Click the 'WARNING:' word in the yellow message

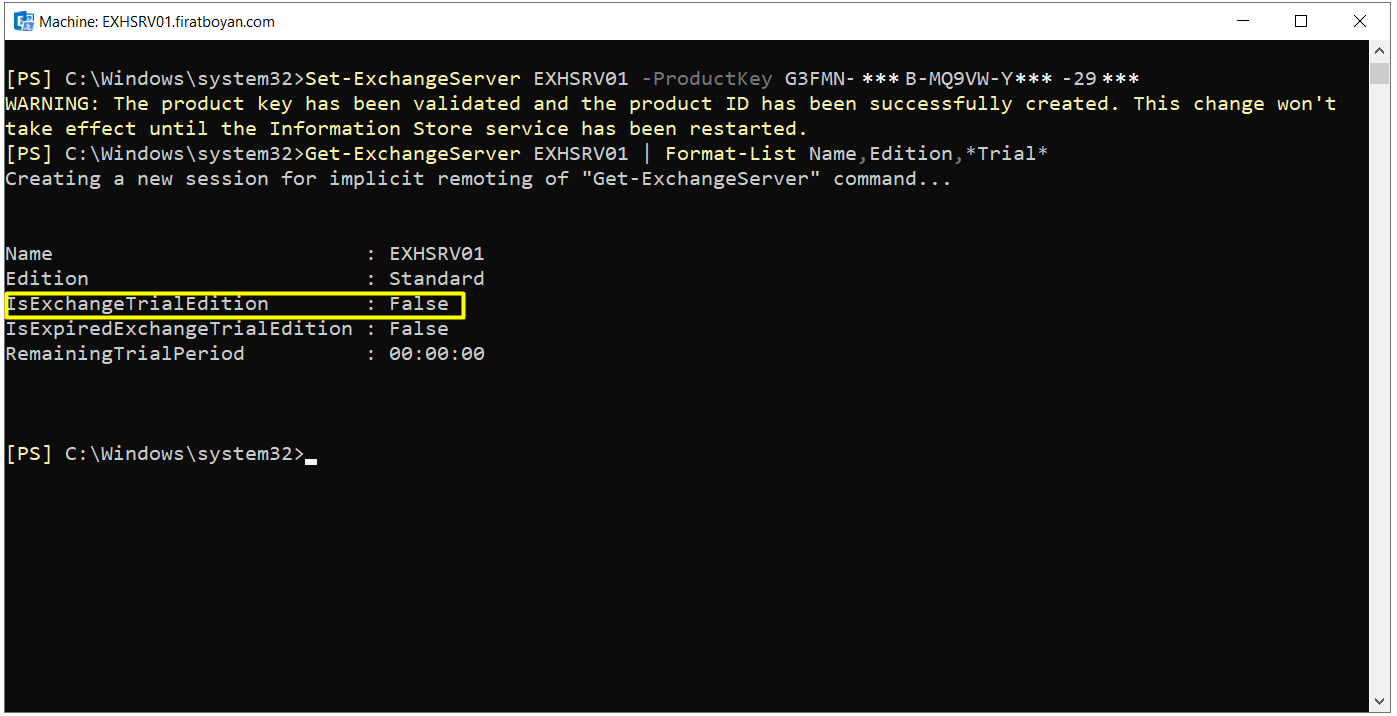point(53,104)
